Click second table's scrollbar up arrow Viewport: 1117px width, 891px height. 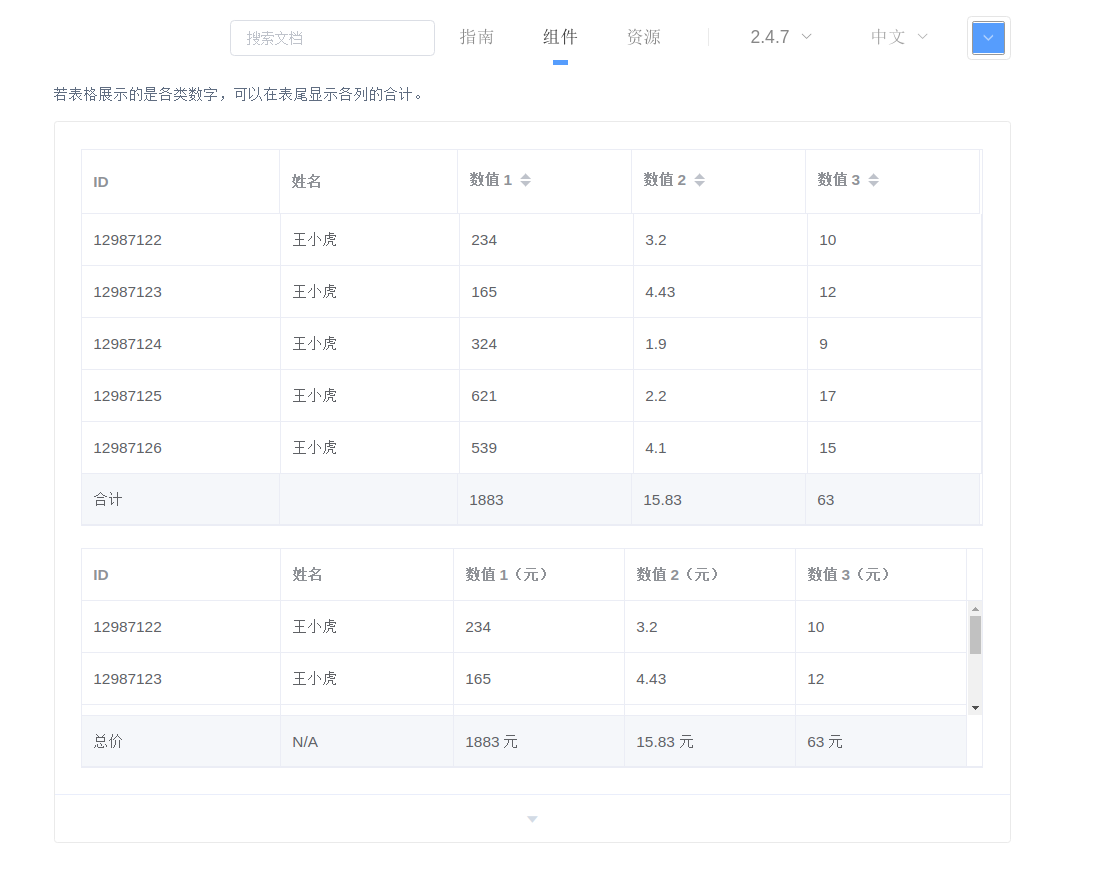coord(975,609)
